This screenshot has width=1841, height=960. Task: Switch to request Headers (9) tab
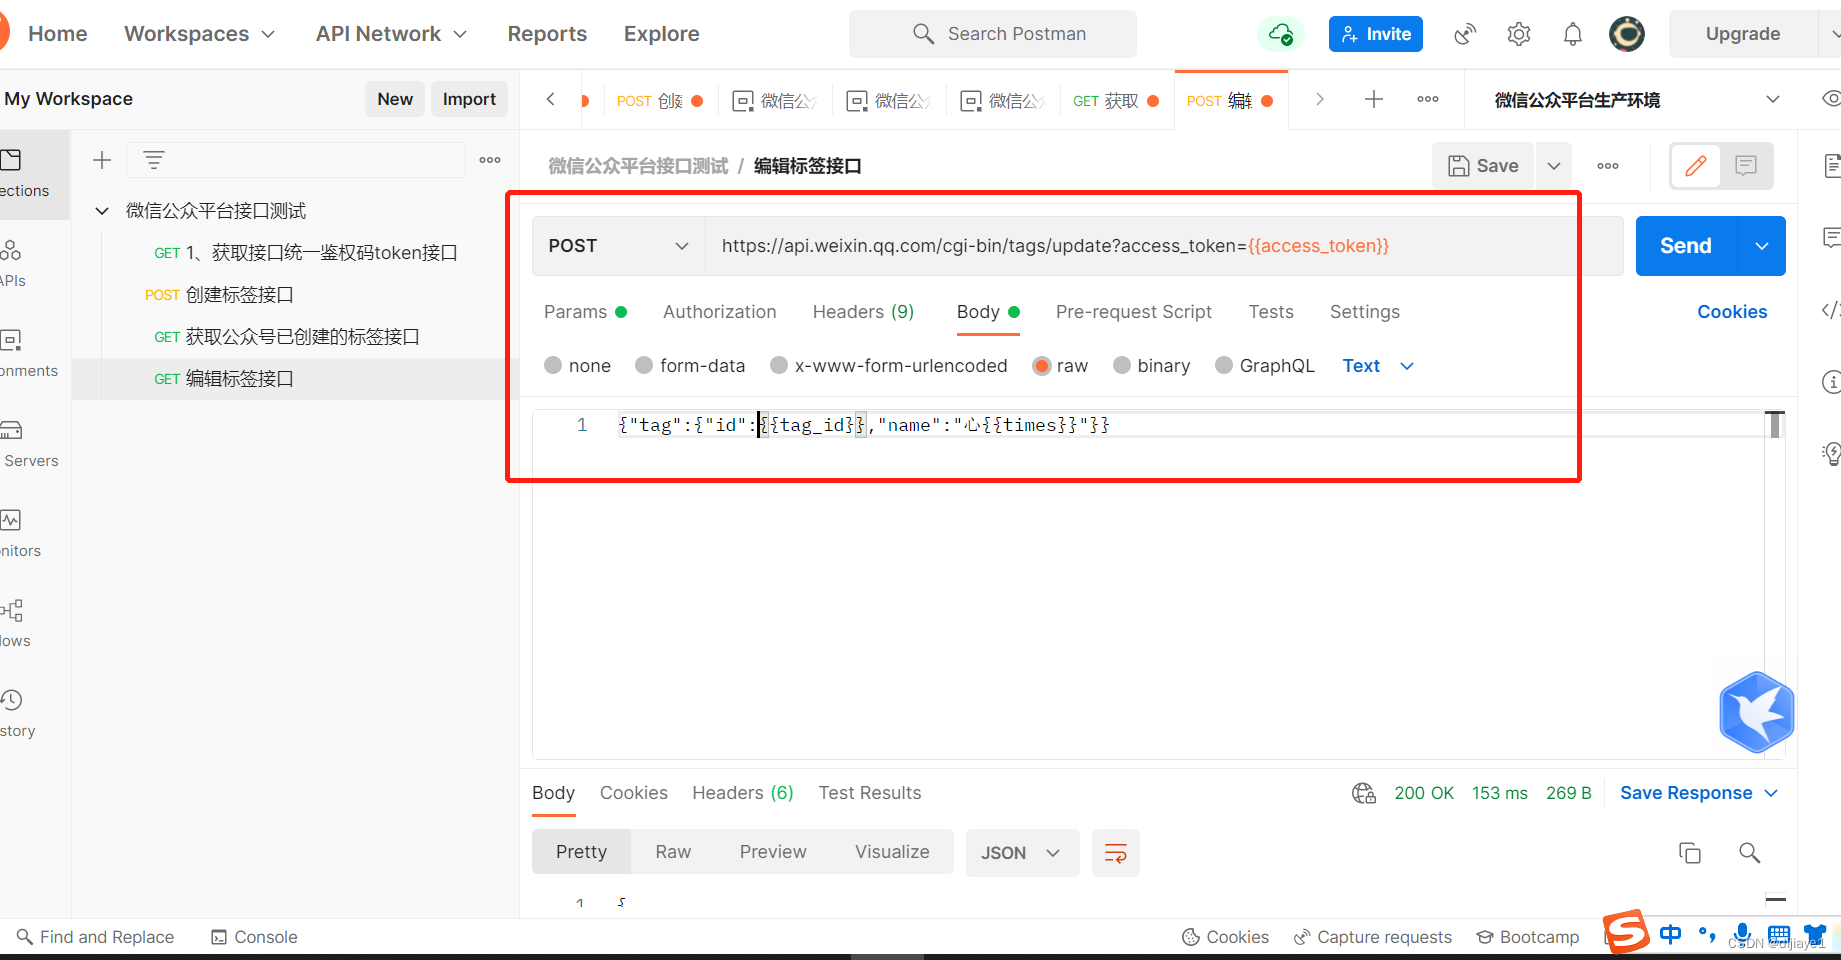pyautogui.click(x=864, y=312)
